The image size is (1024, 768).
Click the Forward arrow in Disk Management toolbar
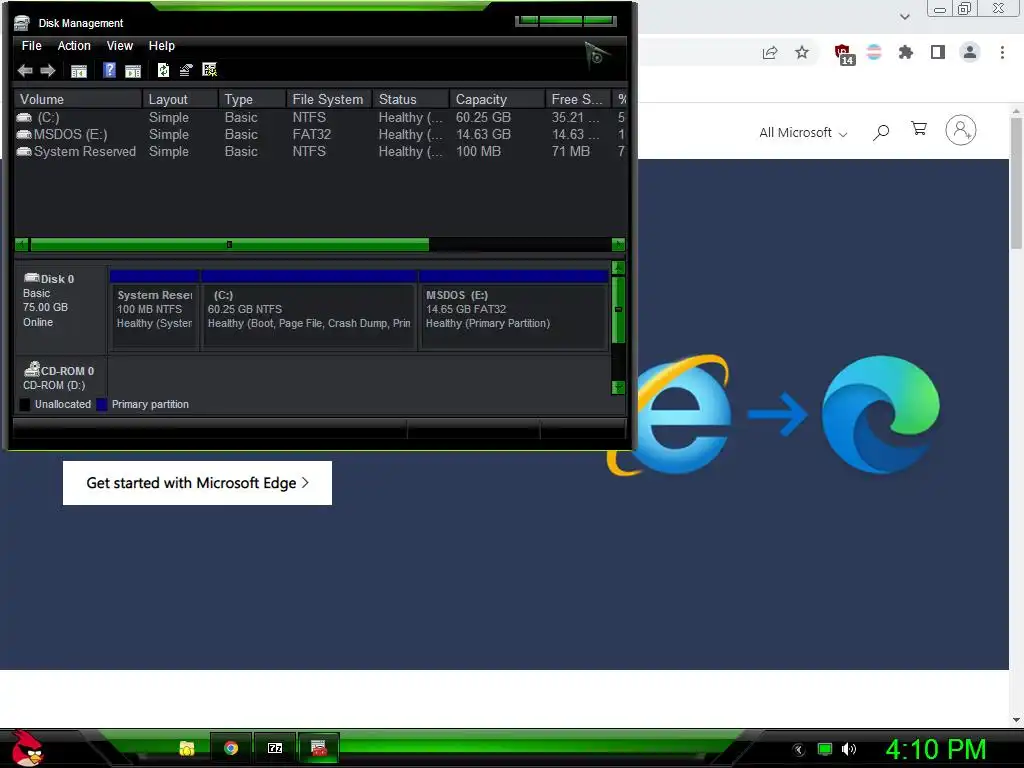click(x=48, y=71)
